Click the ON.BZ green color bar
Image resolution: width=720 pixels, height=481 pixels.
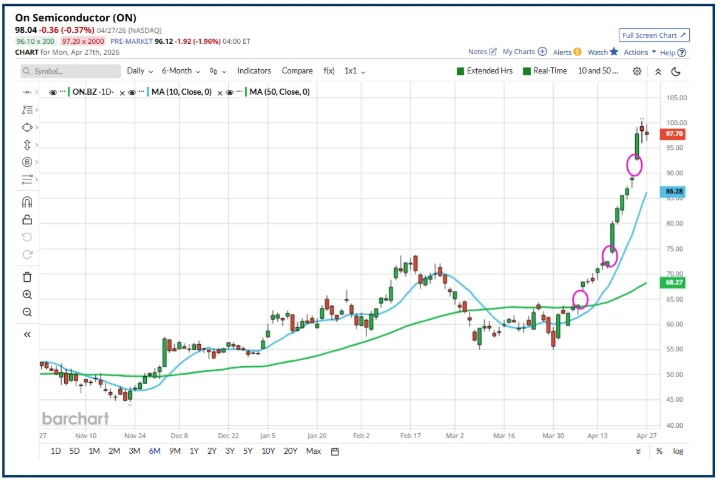coord(69,92)
